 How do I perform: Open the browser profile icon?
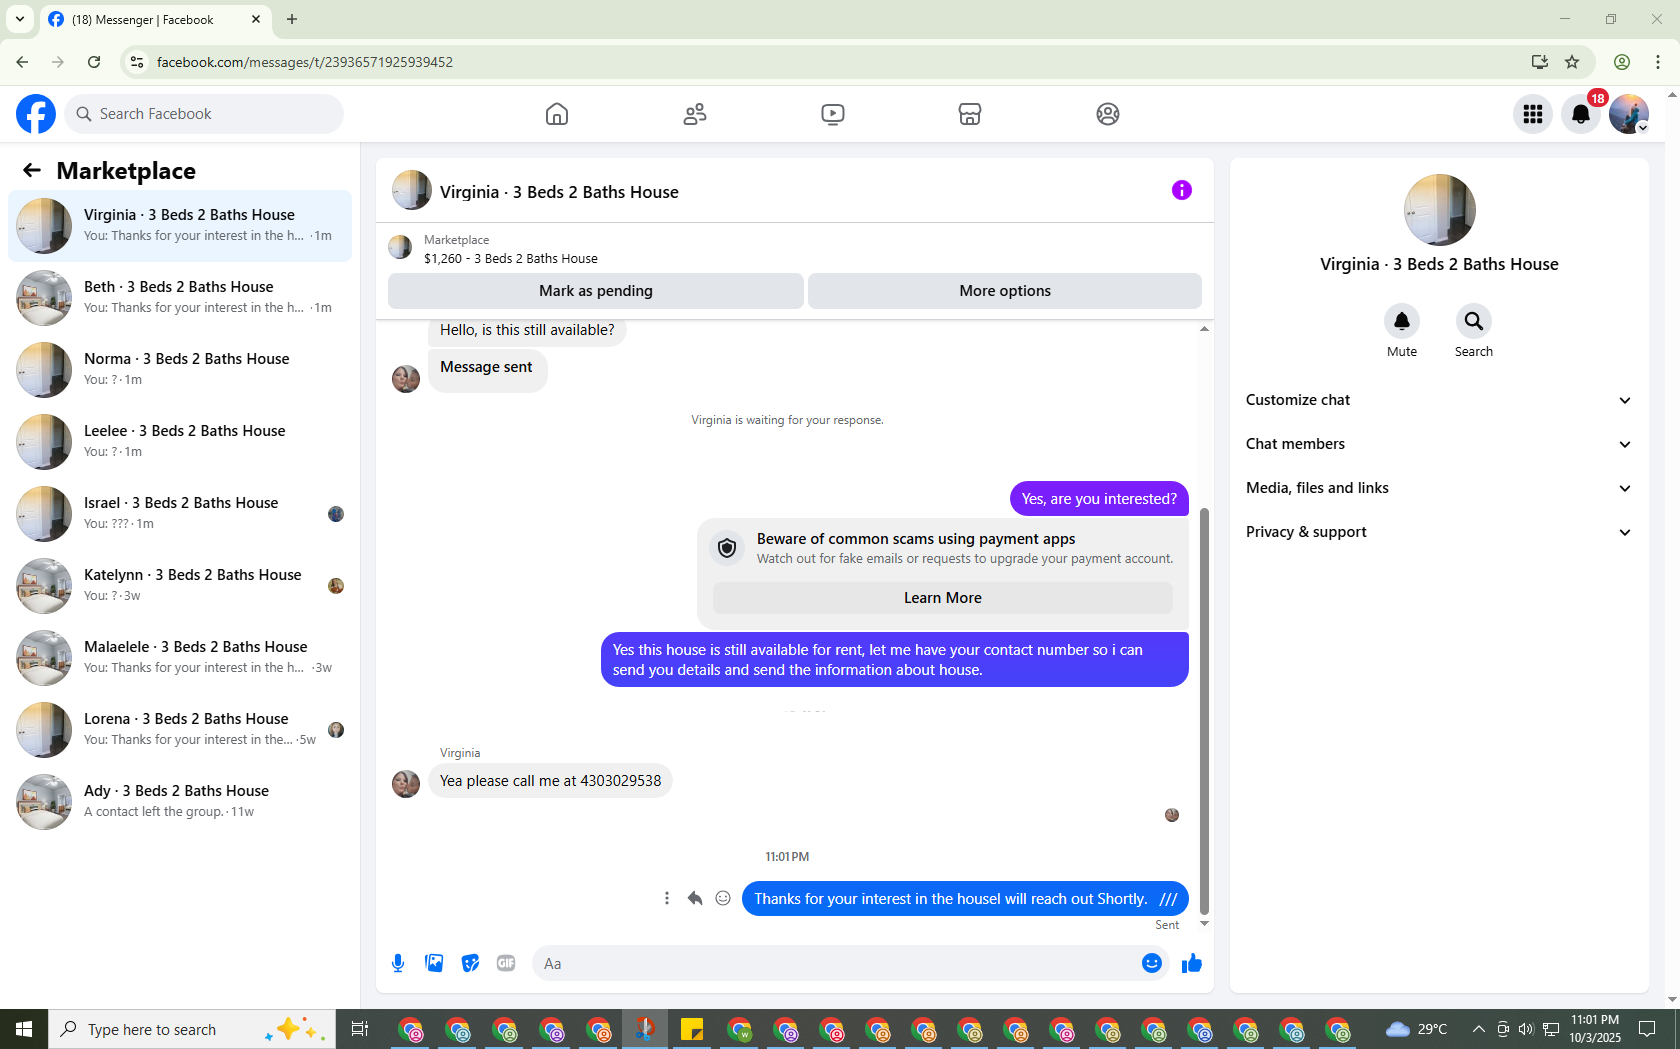[1622, 62]
